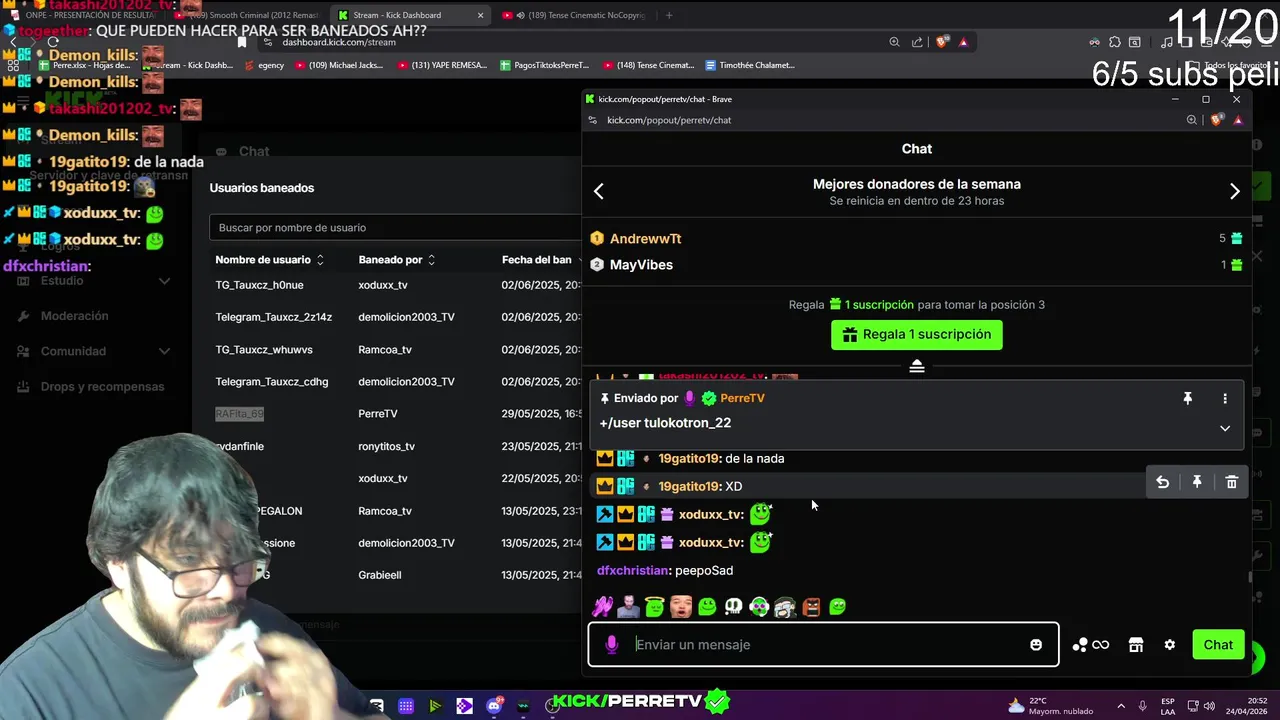Click ronytitos_tv in Baneado por column
Image resolution: width=1280 pixels, height=720 pixels.
point(386,446)
